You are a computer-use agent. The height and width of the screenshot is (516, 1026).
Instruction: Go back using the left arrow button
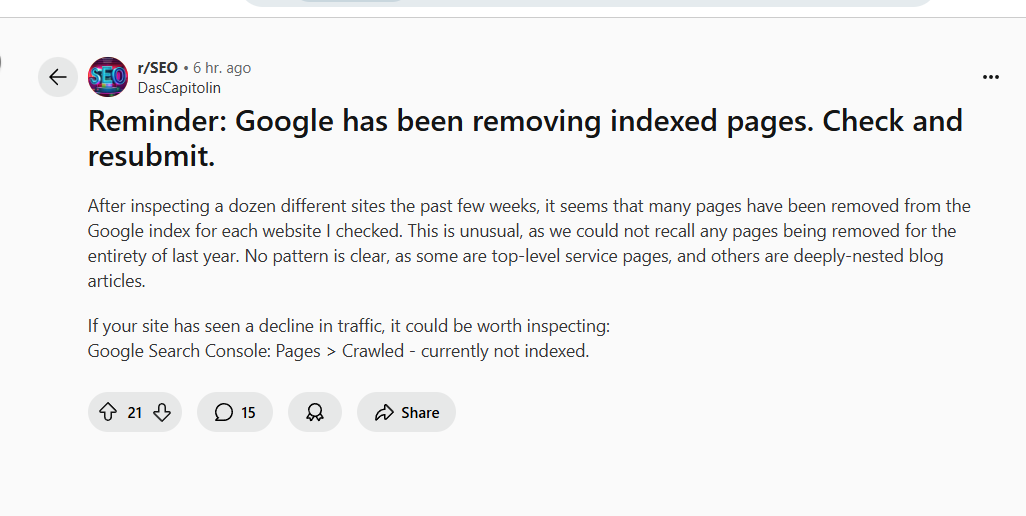coord(58,77)
